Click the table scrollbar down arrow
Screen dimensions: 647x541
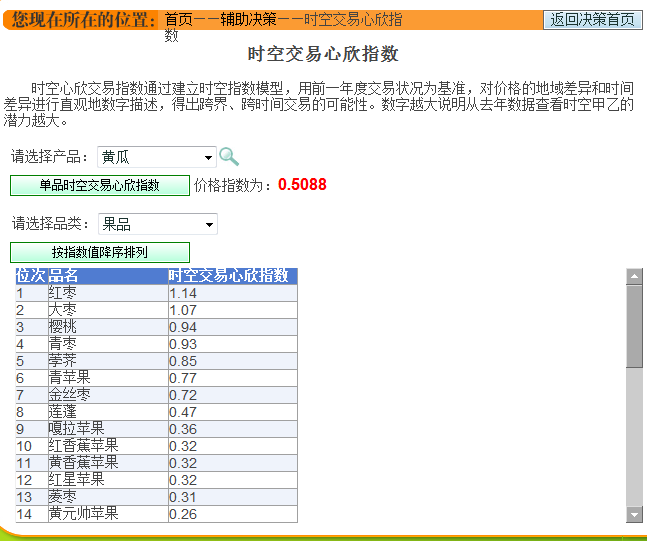click(x=634, y=514)
